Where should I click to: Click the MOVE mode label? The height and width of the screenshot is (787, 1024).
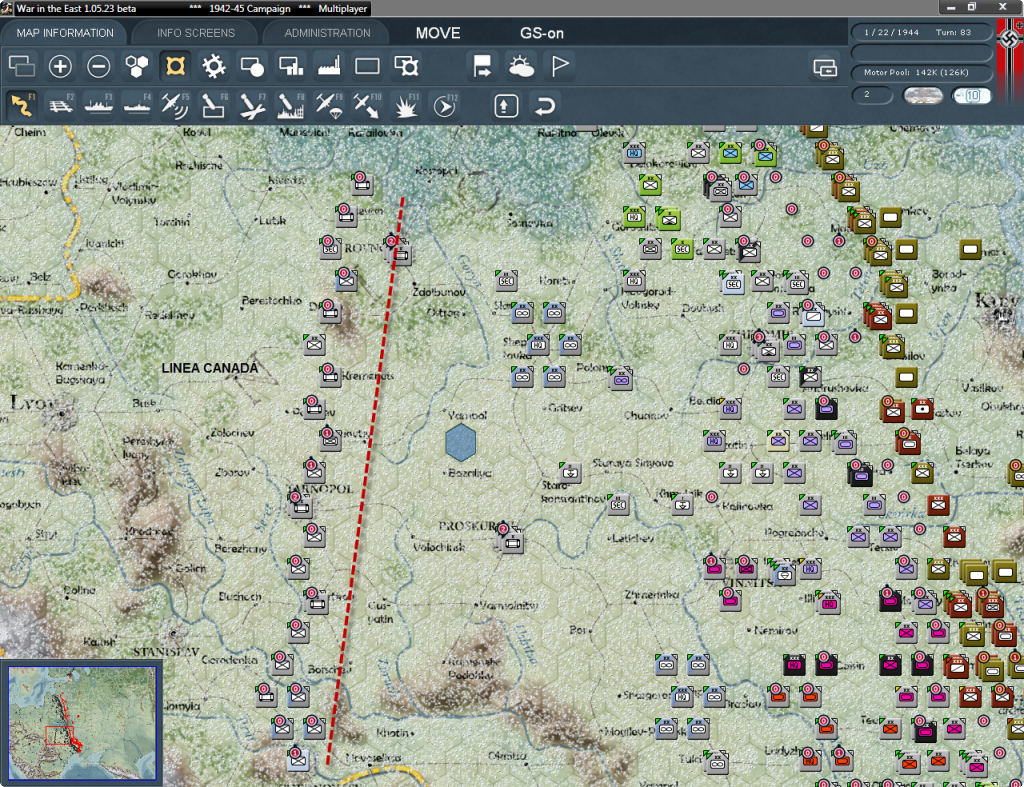438,33
